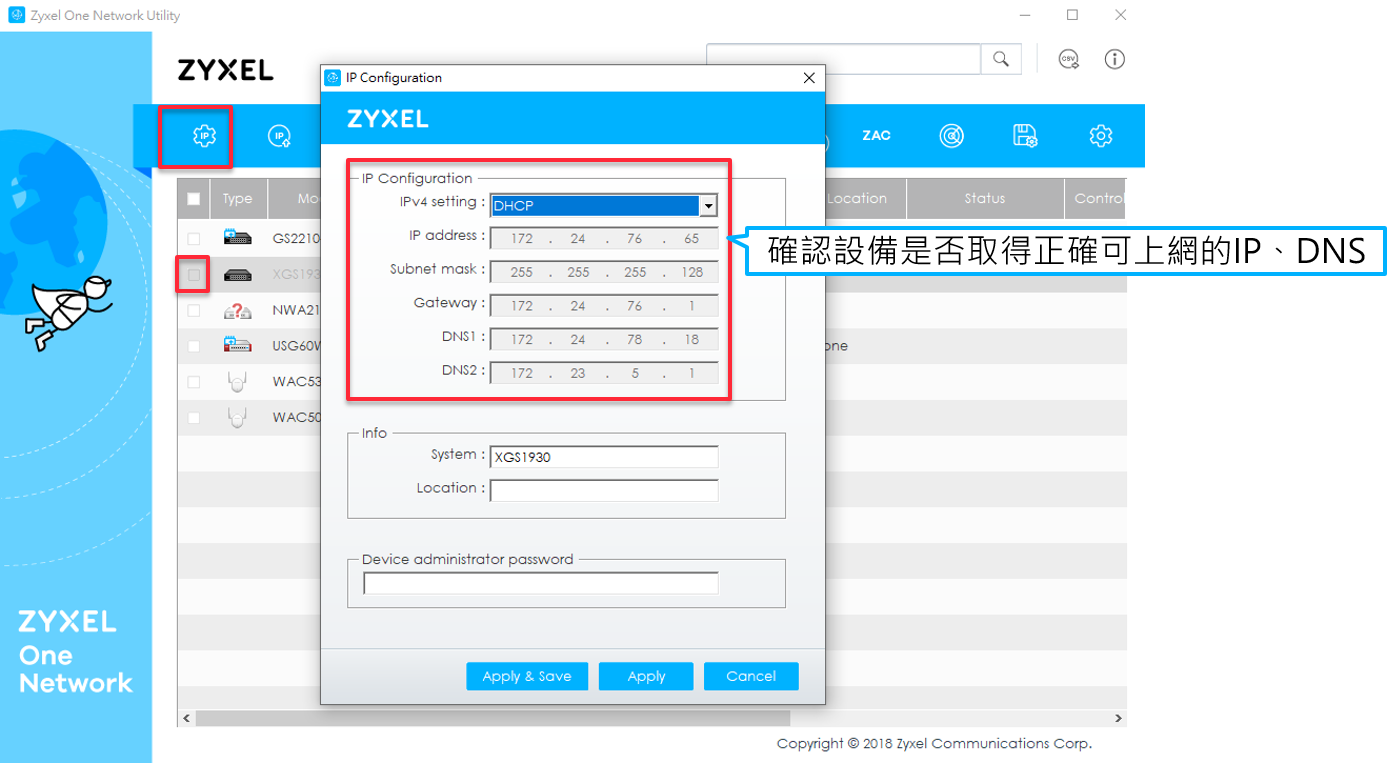
Task: Open the information (i) icon
Action: (1115, 59)
